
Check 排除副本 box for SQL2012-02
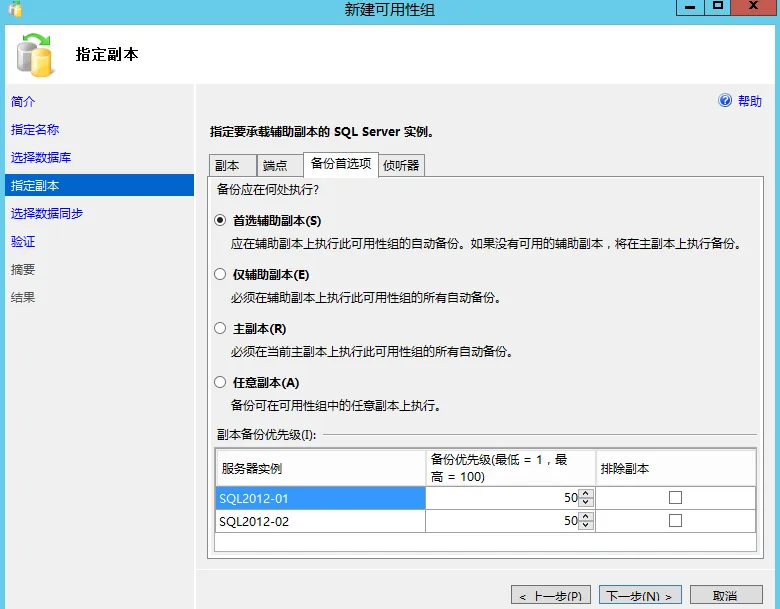pyautogui.click(x=675, y=520)
